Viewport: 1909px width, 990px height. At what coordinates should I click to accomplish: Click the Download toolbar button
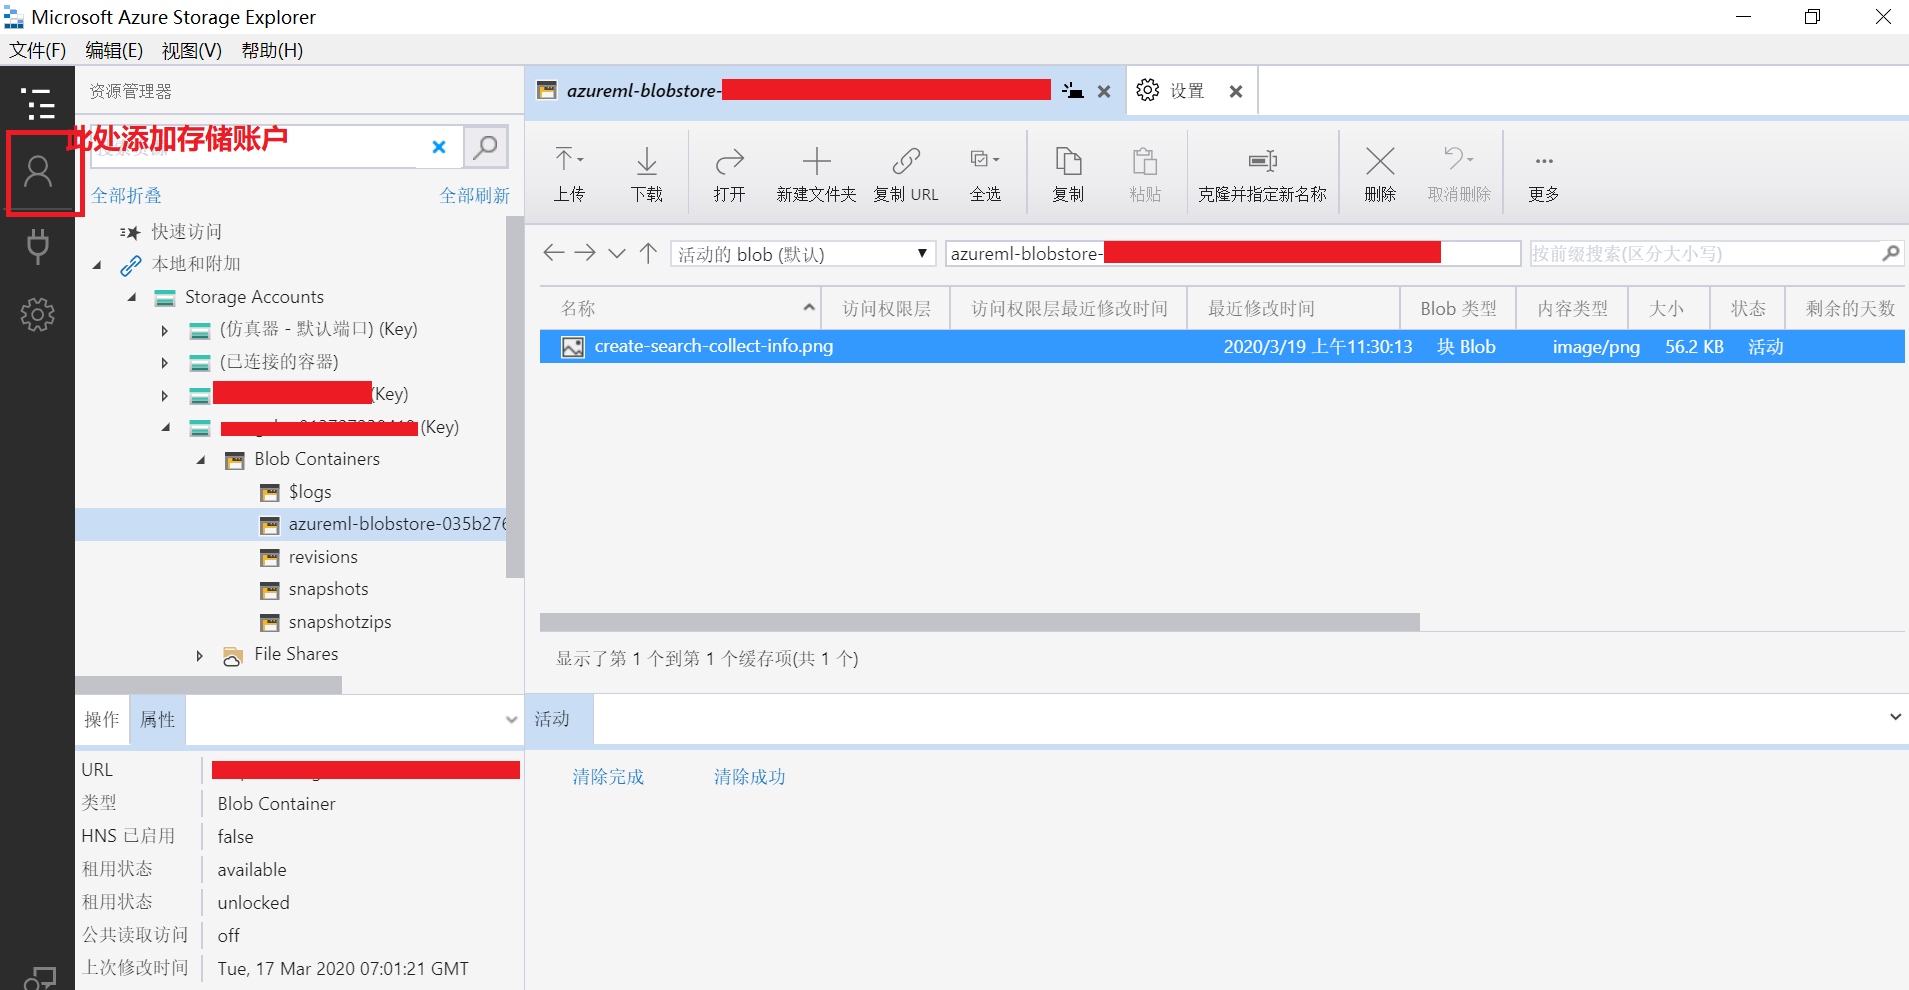(647, 173)
